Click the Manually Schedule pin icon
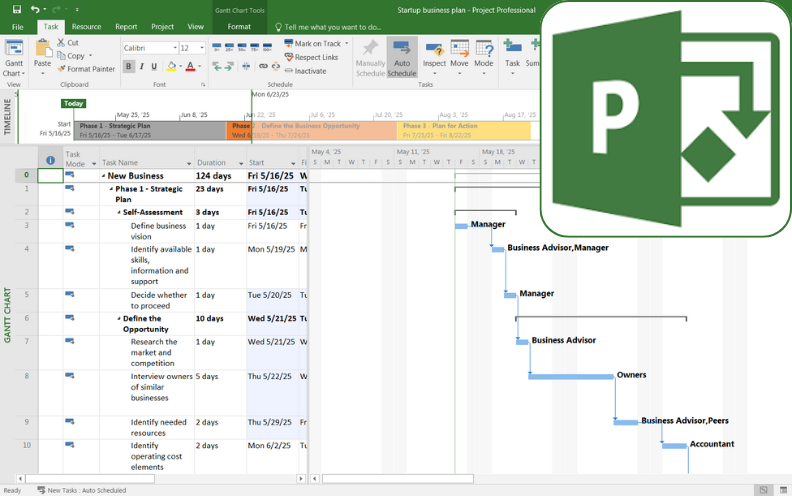This screenshot has width=792, height=496. click(370, 48)
